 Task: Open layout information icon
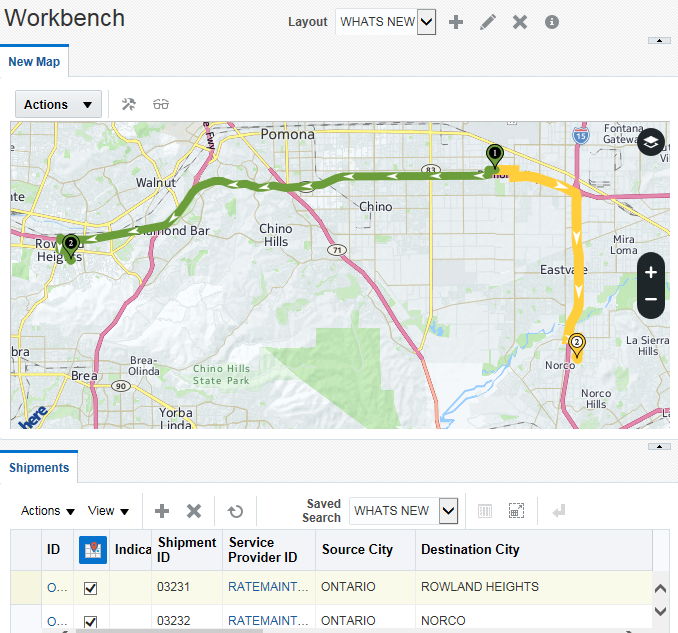point(552,22)
